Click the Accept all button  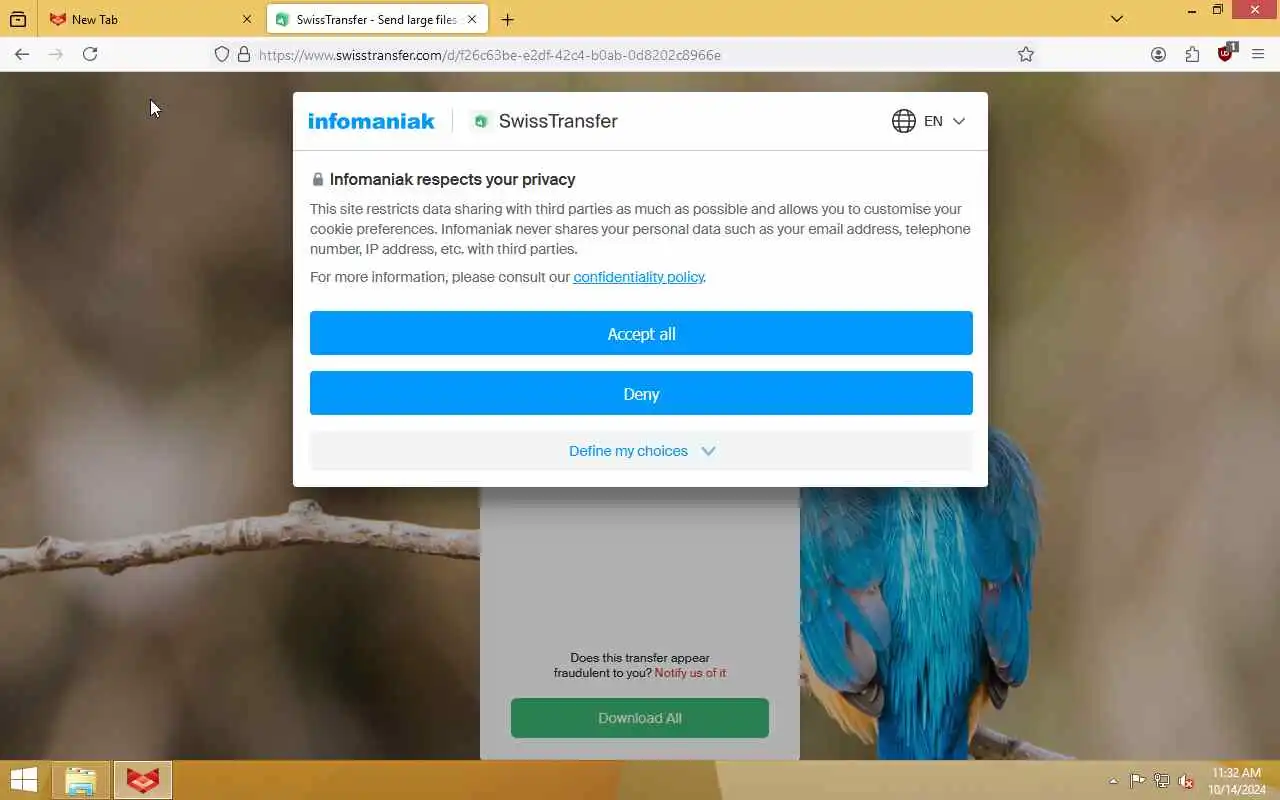tap(641, 333)
